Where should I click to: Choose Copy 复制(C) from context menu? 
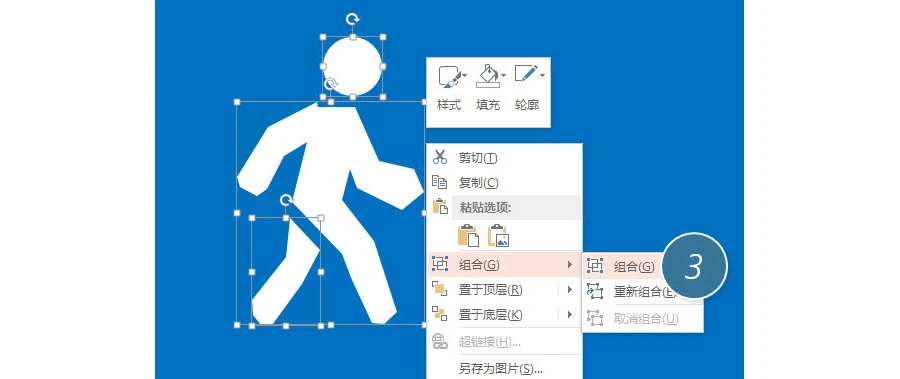click(x=479, y=183)
